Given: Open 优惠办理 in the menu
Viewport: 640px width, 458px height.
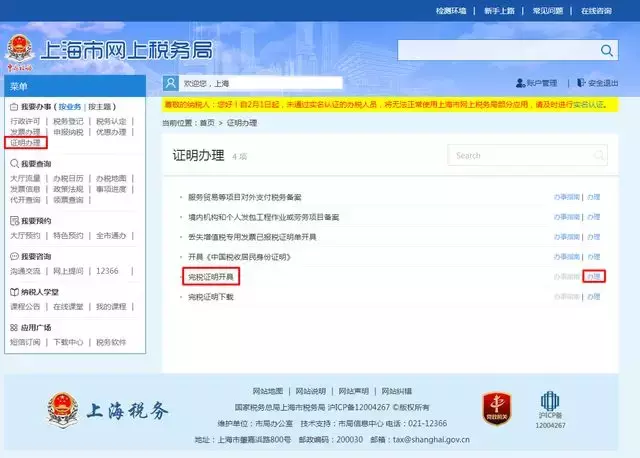Looking at the screenshot, I should (x=111, y=132).
